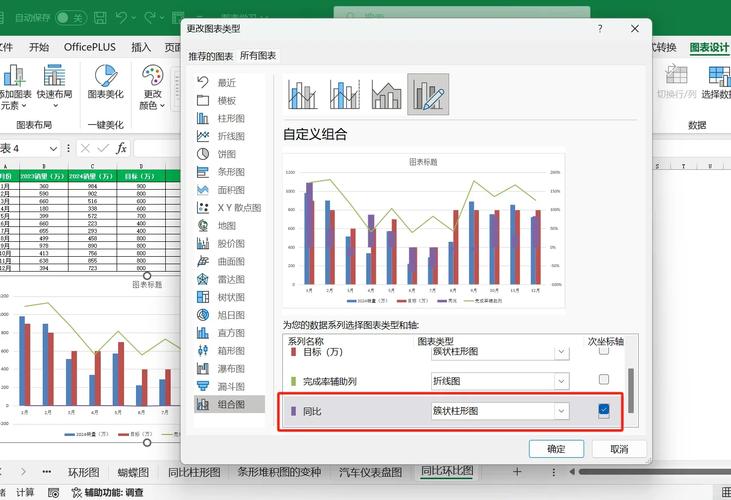Image resolution: width=731 pixels, height=500 pixels.
Task: Open the 图表设计 ribbon tab
Action: pos(709,47)
